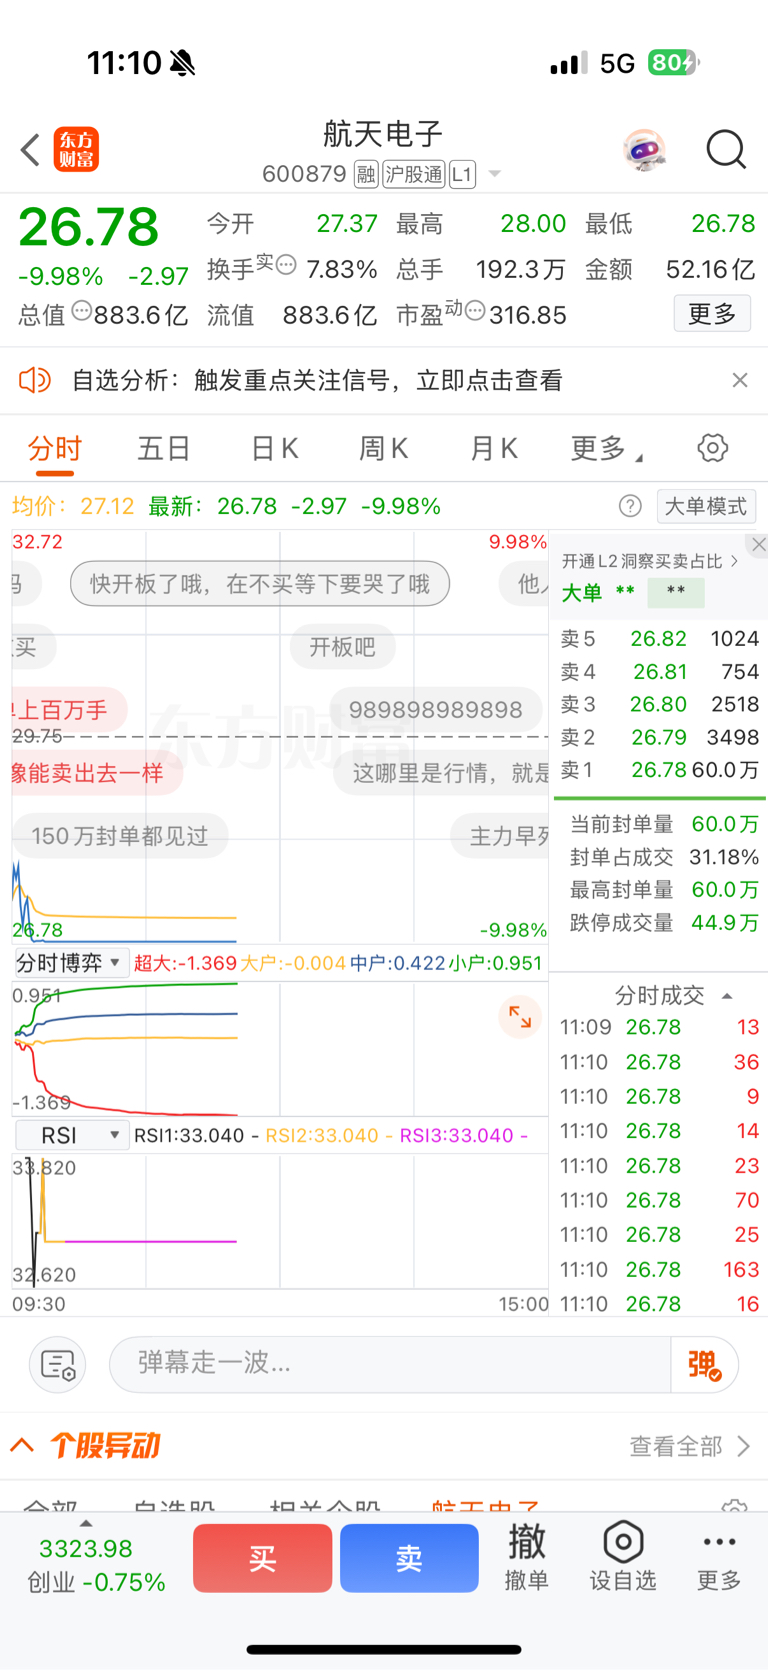Select the 卖3 26.80 order row
Viewport: 768px width, 1670px height.
659,704
